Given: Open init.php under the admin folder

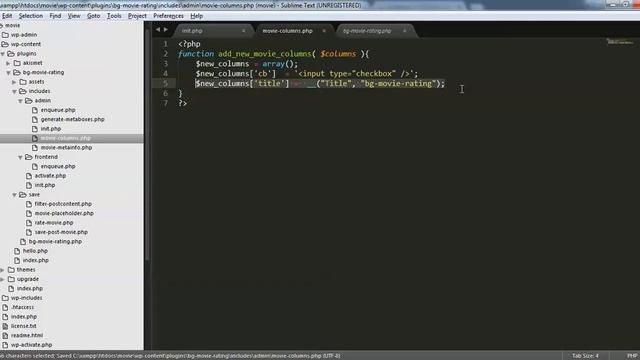Looking at the screenshot, I should click(51, 129).
